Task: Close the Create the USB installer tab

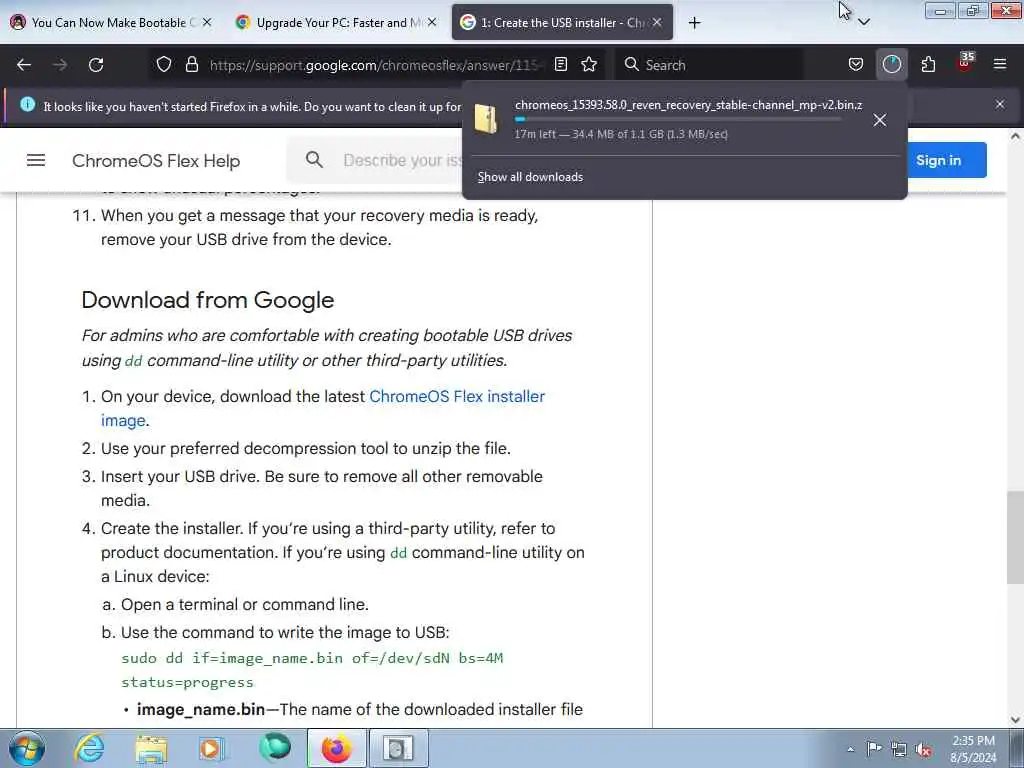Action: click(x=657, y=23)
